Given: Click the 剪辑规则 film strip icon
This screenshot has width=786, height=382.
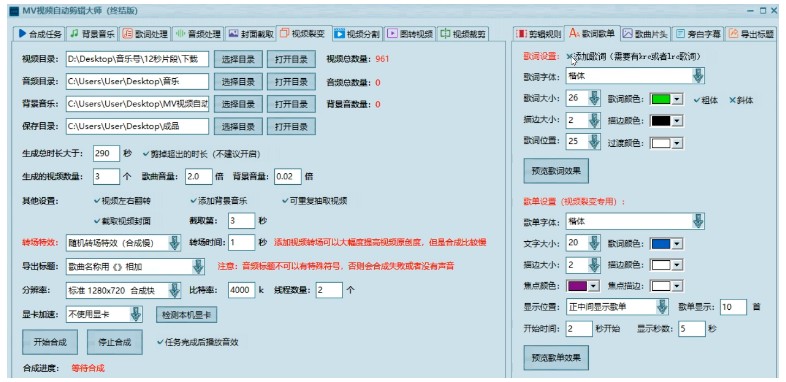Looking at the screenshot, I should (x=521, y=34).
